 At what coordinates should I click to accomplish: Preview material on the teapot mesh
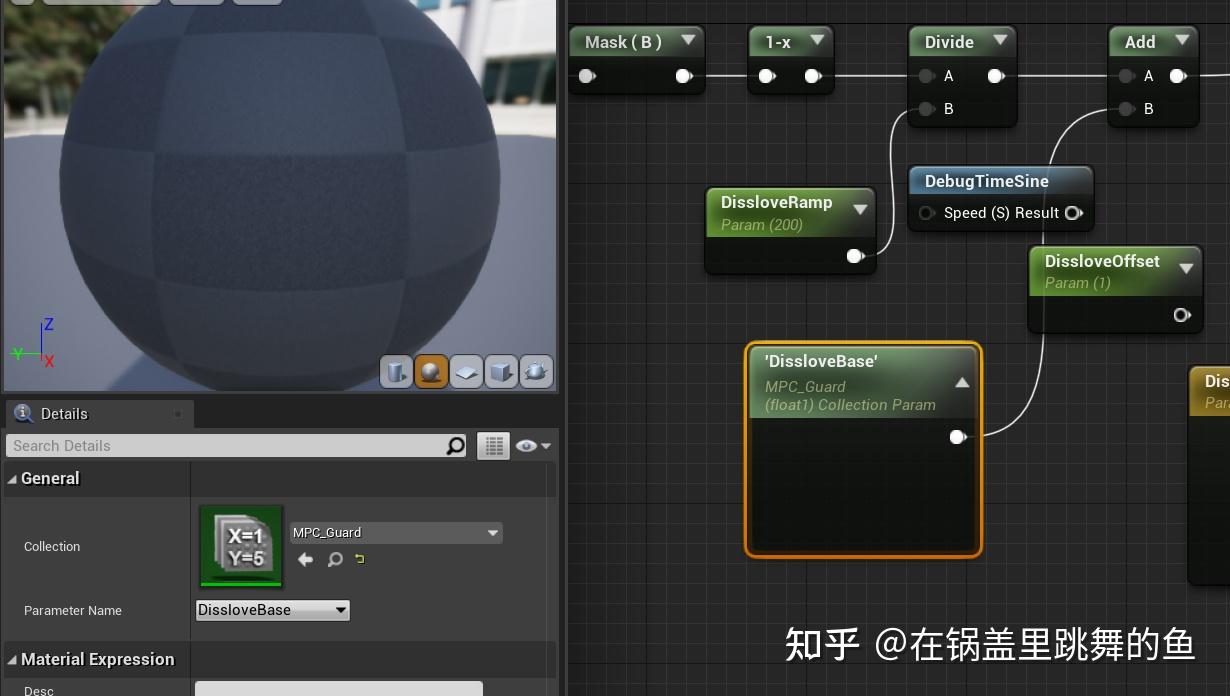pos(536,371)
